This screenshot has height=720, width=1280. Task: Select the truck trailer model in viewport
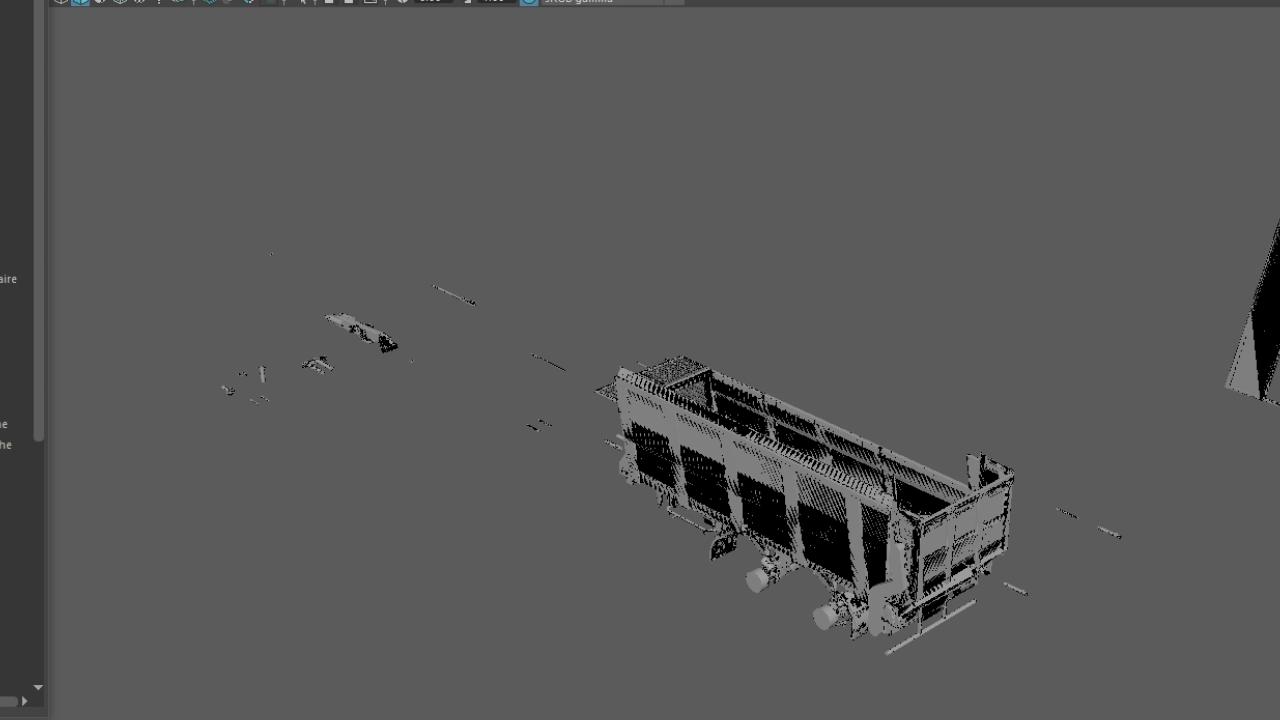tap(800, 490)
